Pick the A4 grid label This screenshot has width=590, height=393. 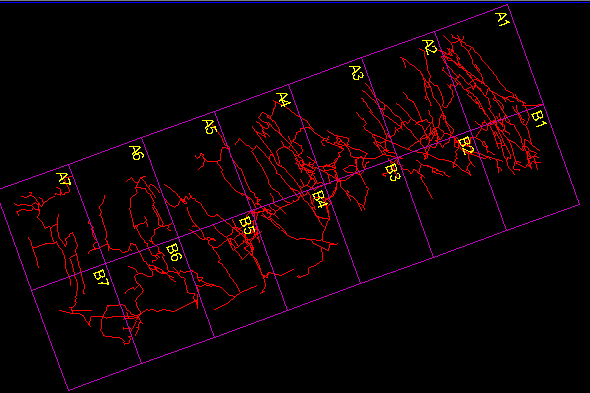[x=284, y=100]
